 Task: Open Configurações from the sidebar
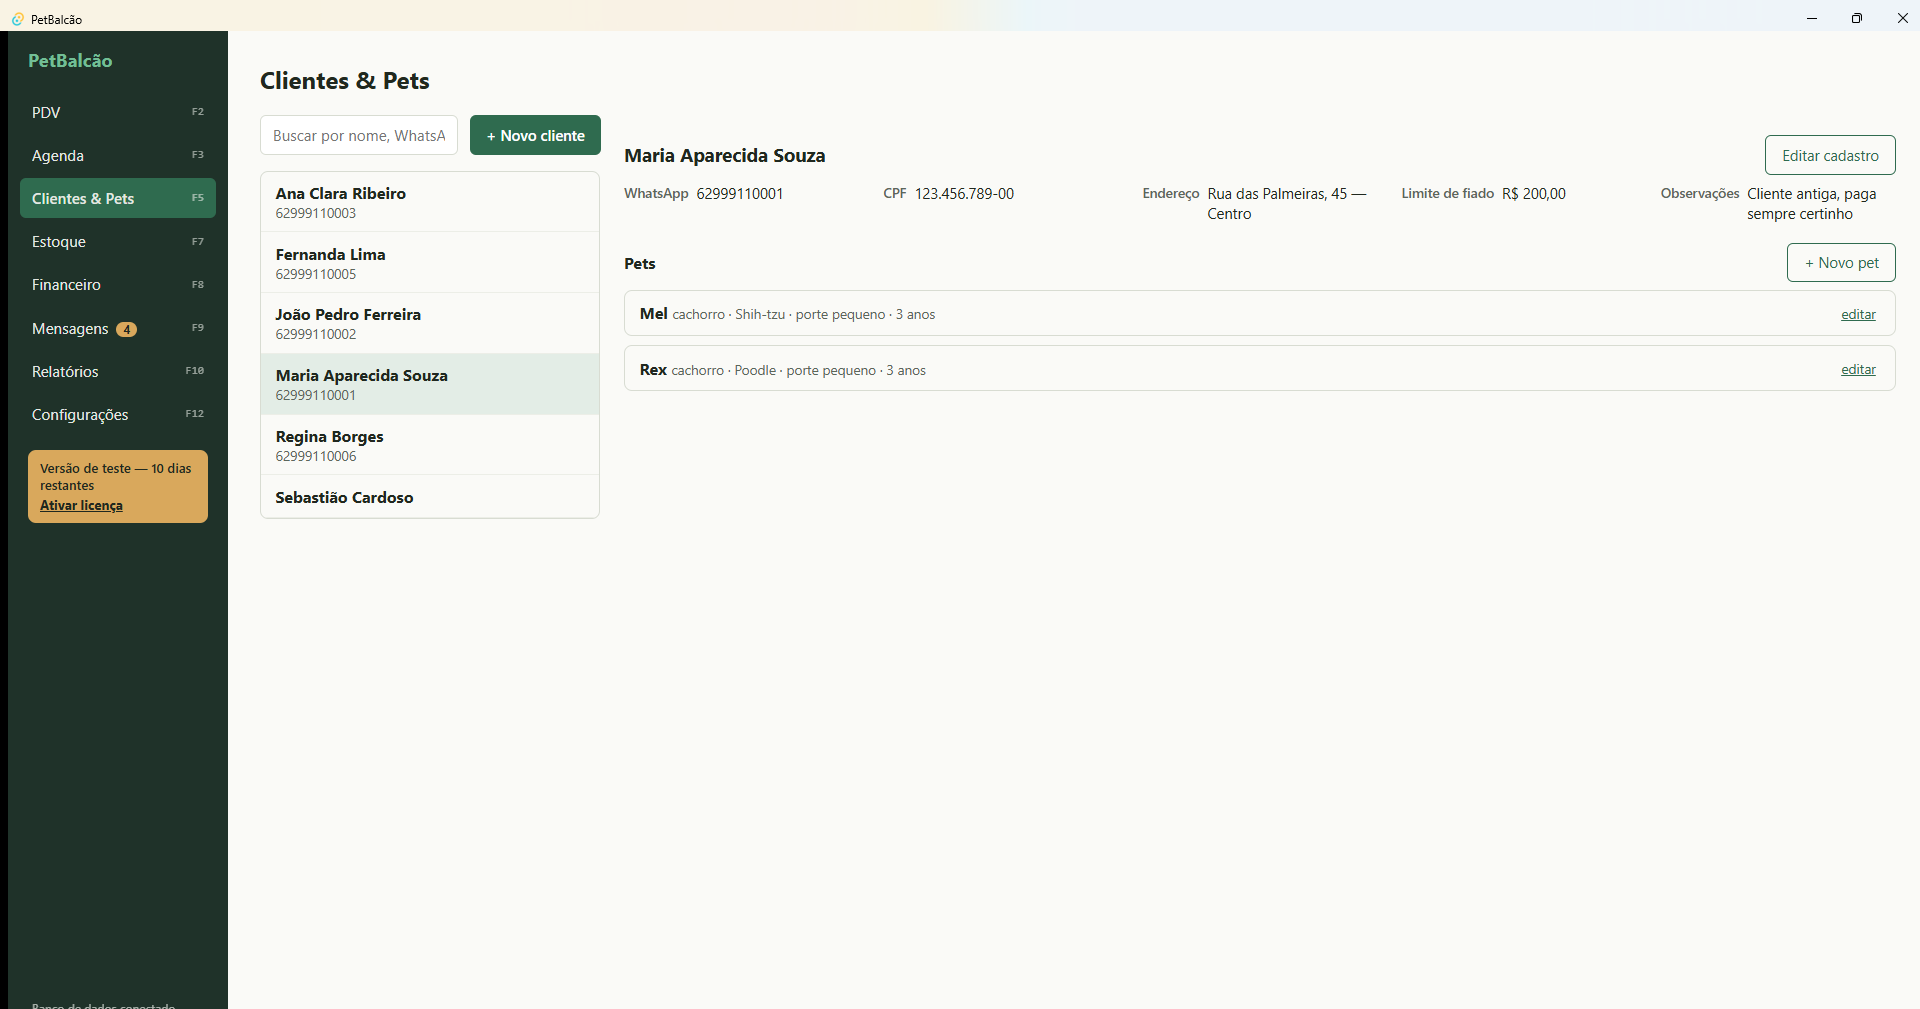coord(118,414)
